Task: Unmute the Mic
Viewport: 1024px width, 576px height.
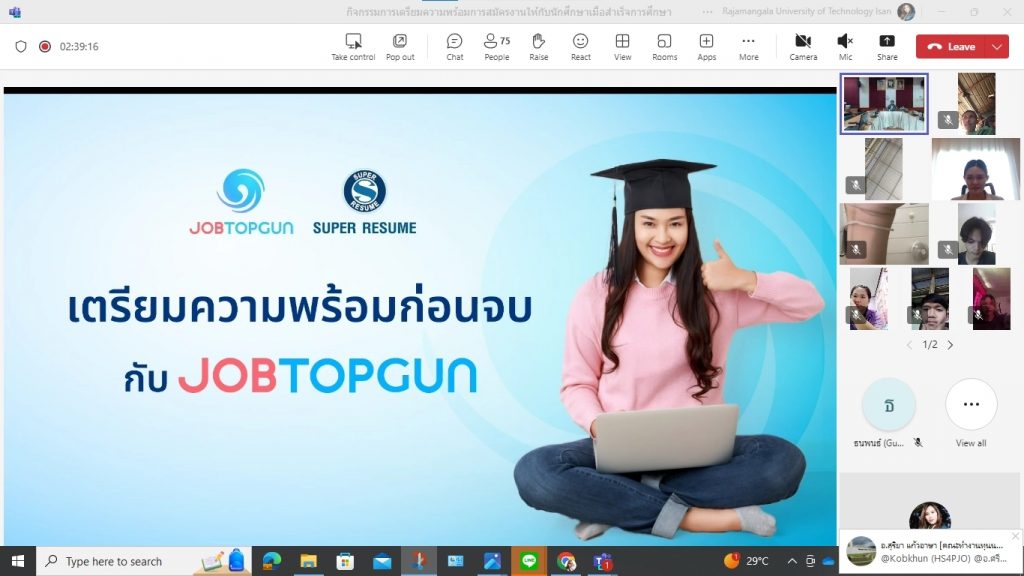Action: click(x=845, y=46)
